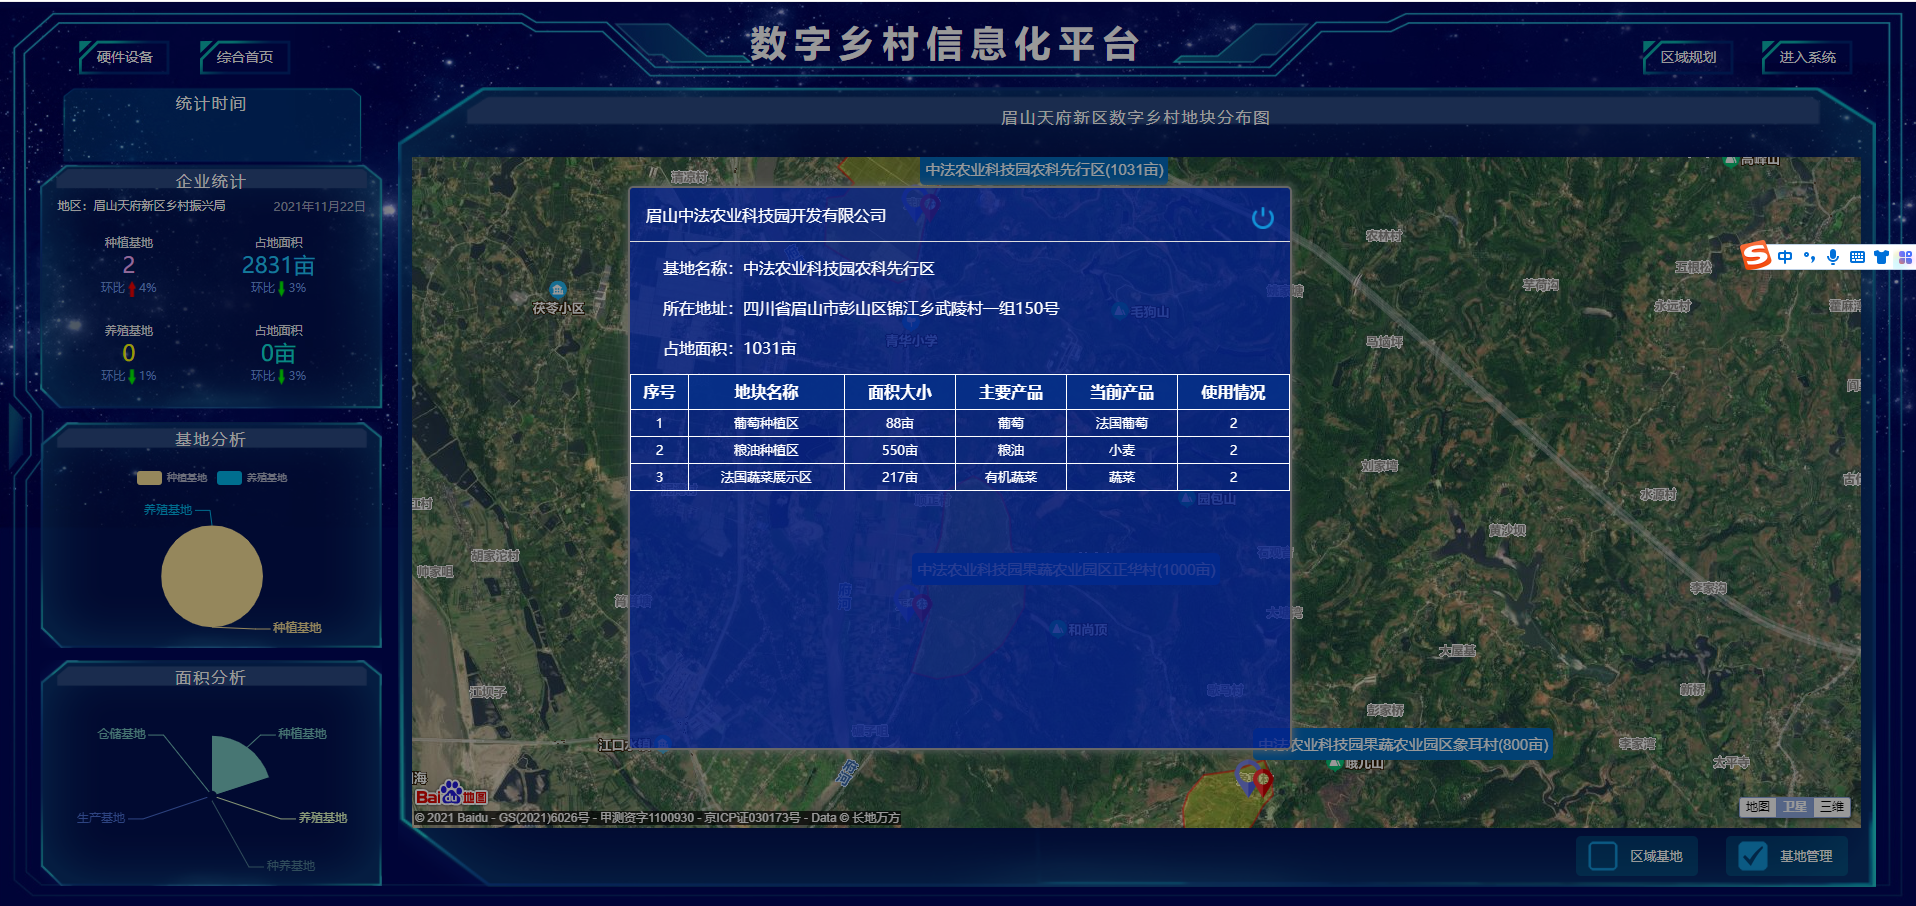The image size is (1916, 906).
Task: Open the IME soft keyboard icon
Action: 1857,257
